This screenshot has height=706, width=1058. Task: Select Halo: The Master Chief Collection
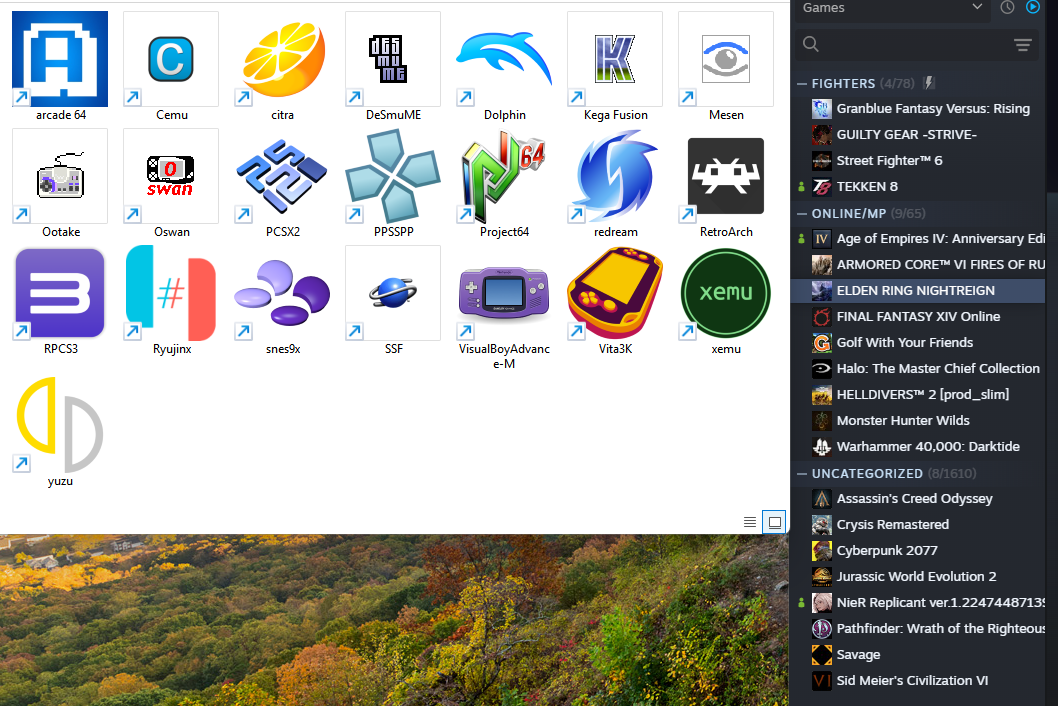point(918,369)
